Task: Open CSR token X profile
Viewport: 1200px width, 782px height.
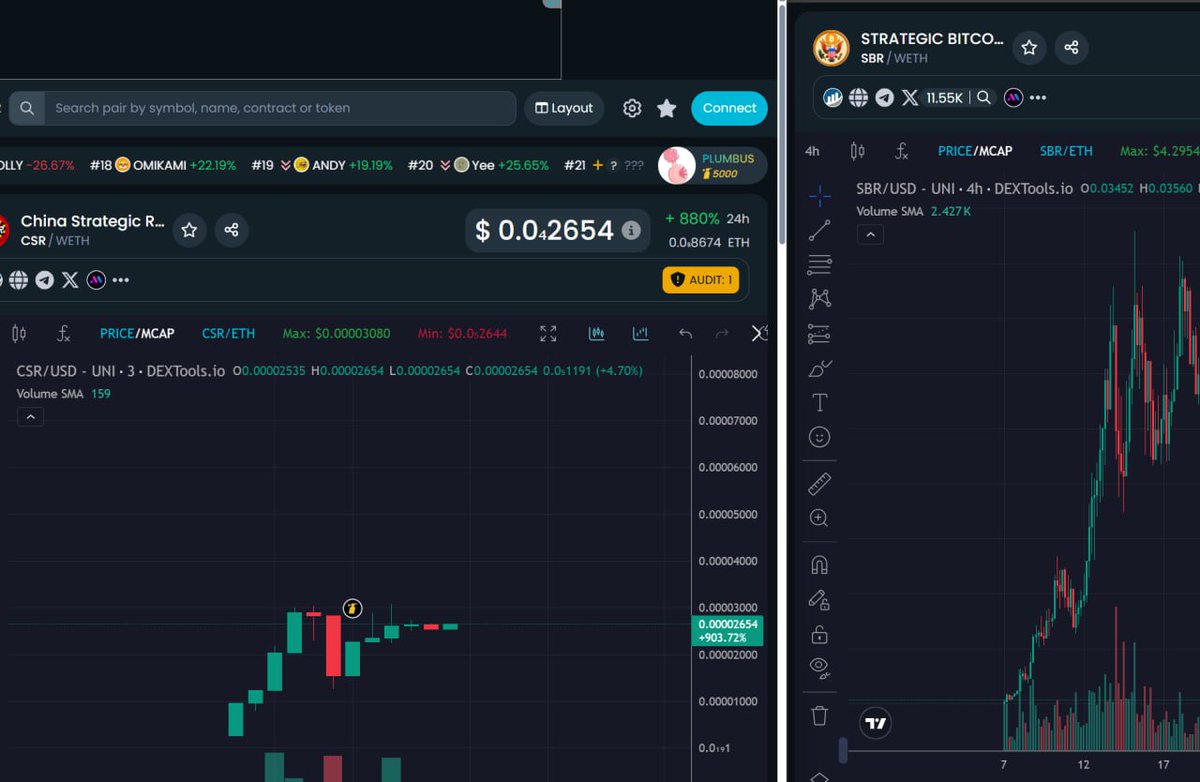Action: [x=70, y=280]
